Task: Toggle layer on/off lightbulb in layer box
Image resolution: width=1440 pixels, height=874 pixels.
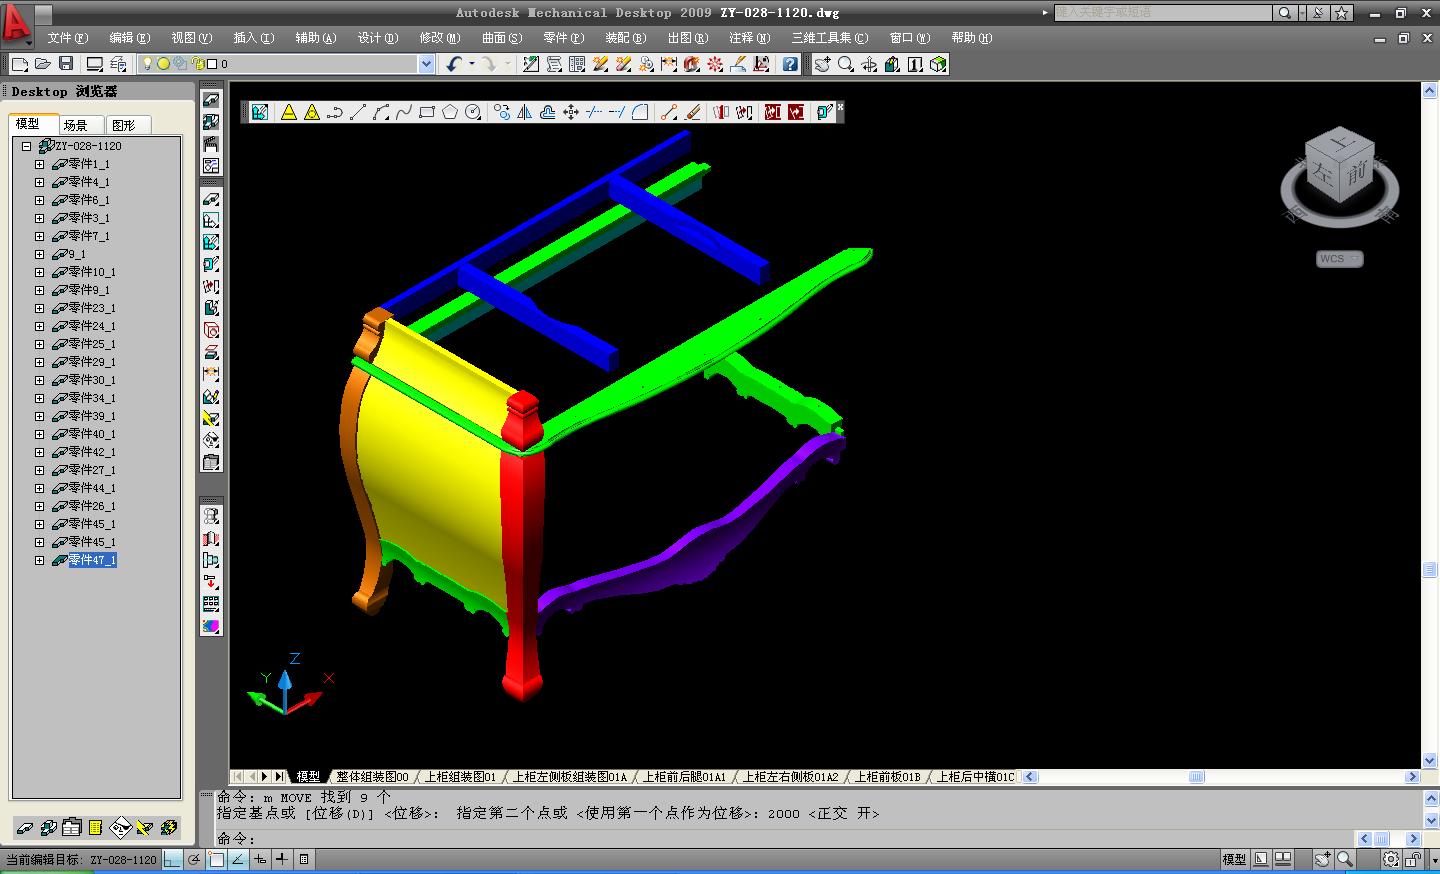Action: click(147, 64)
